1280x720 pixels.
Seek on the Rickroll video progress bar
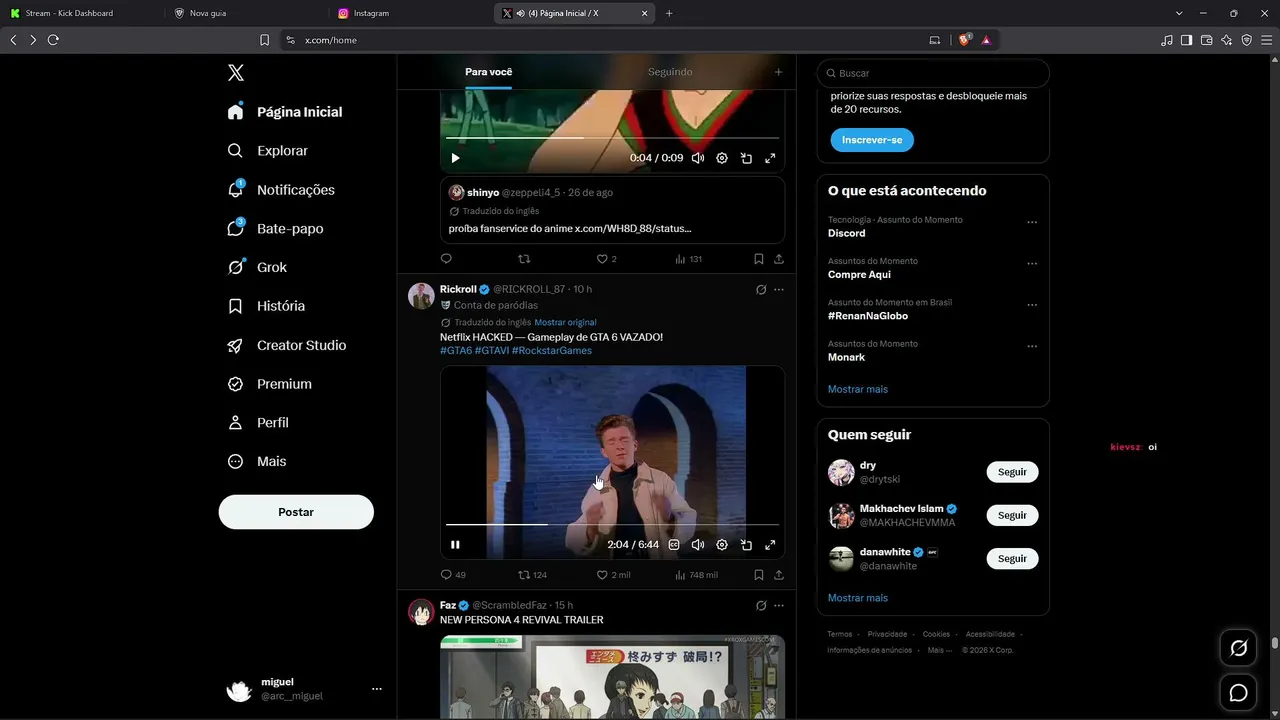[612, 524]
